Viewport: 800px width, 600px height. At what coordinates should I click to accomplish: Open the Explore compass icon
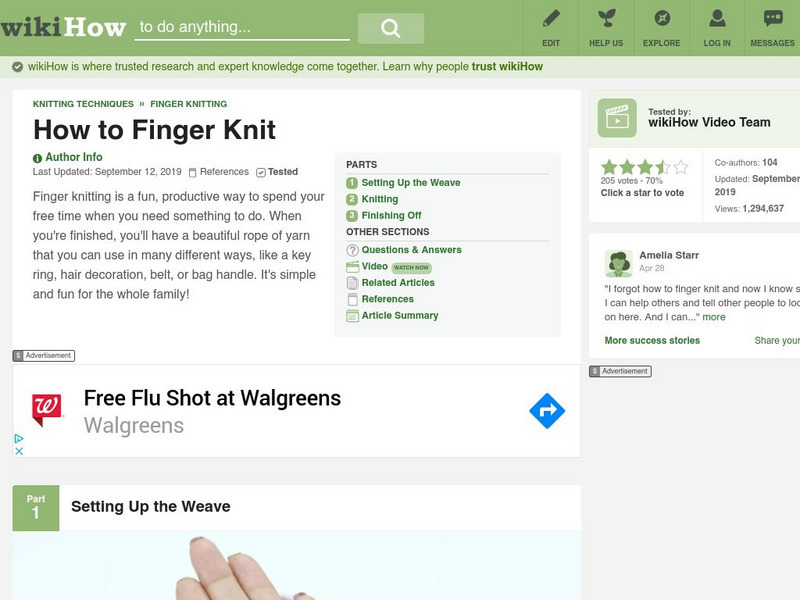(662, 19)
